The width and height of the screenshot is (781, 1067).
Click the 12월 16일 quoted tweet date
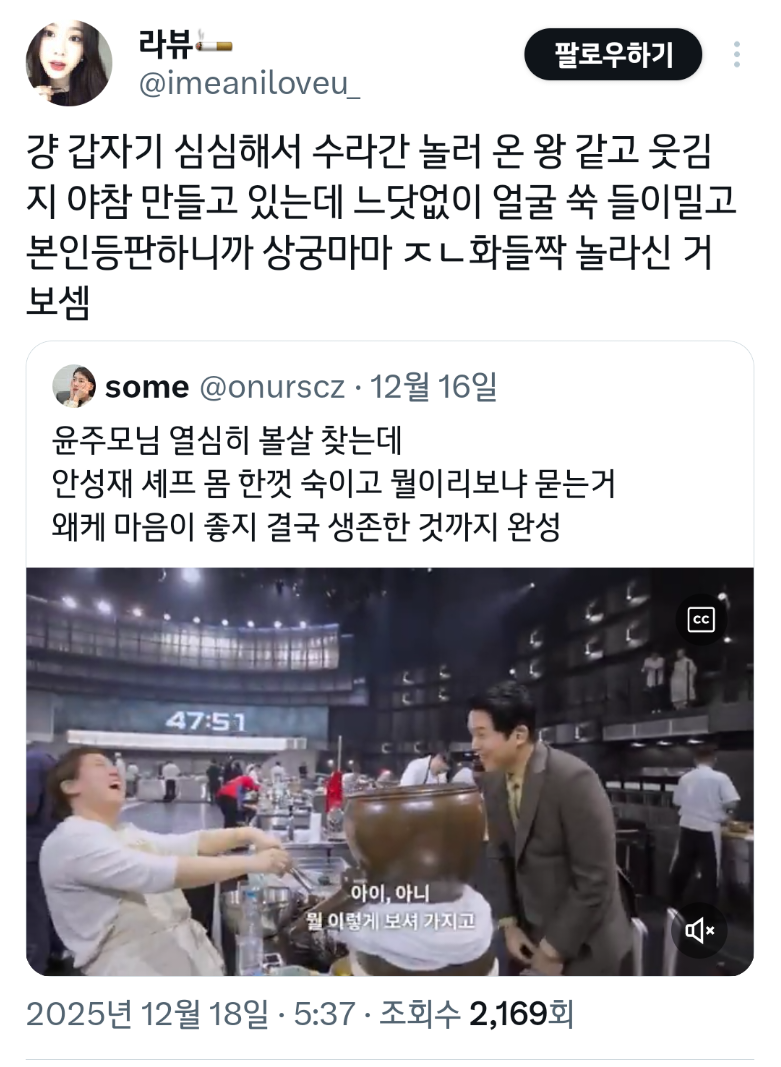click(433, 387)
